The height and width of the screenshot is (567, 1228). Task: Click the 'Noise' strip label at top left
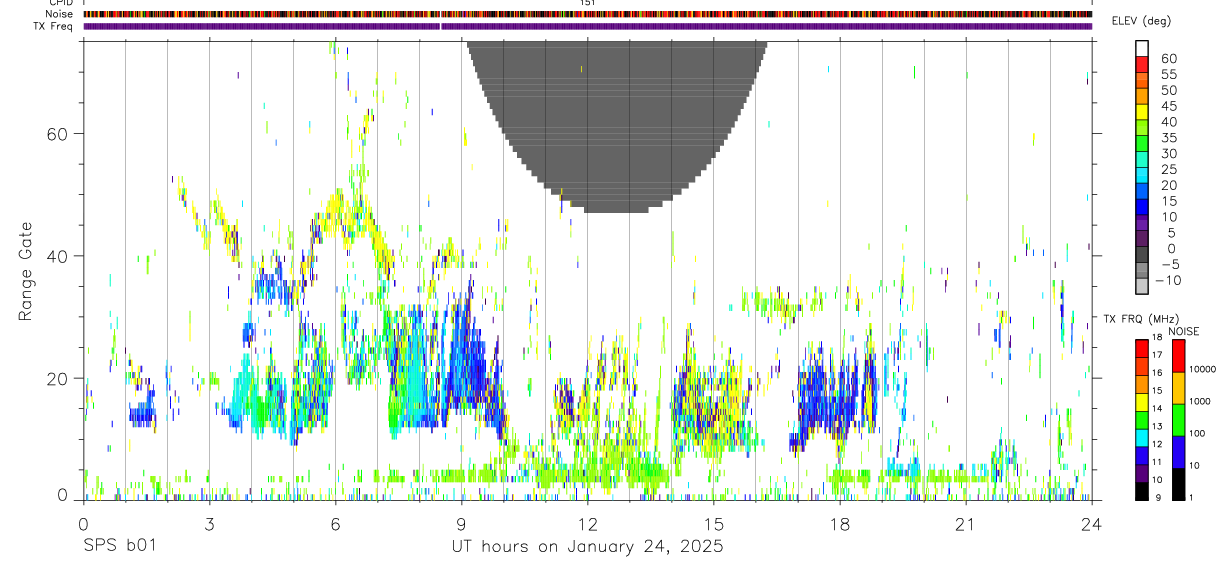click(59, 14)
